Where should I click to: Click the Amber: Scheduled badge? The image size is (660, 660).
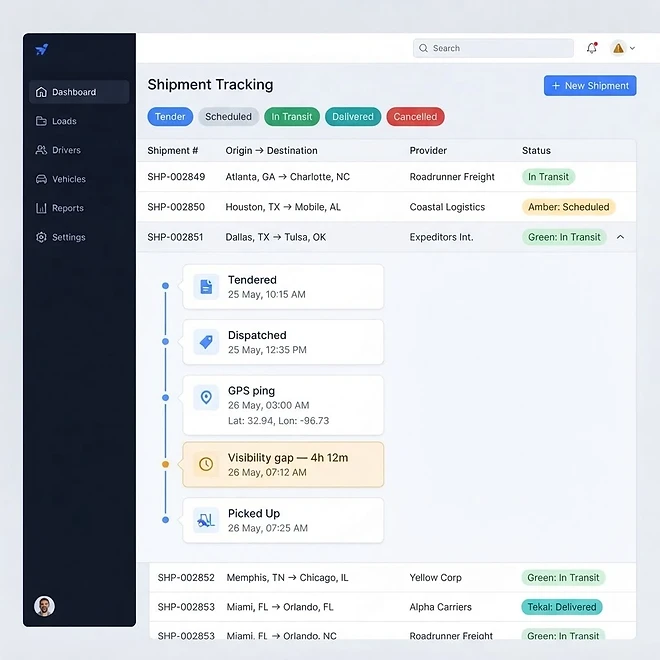tap(569, 207)
